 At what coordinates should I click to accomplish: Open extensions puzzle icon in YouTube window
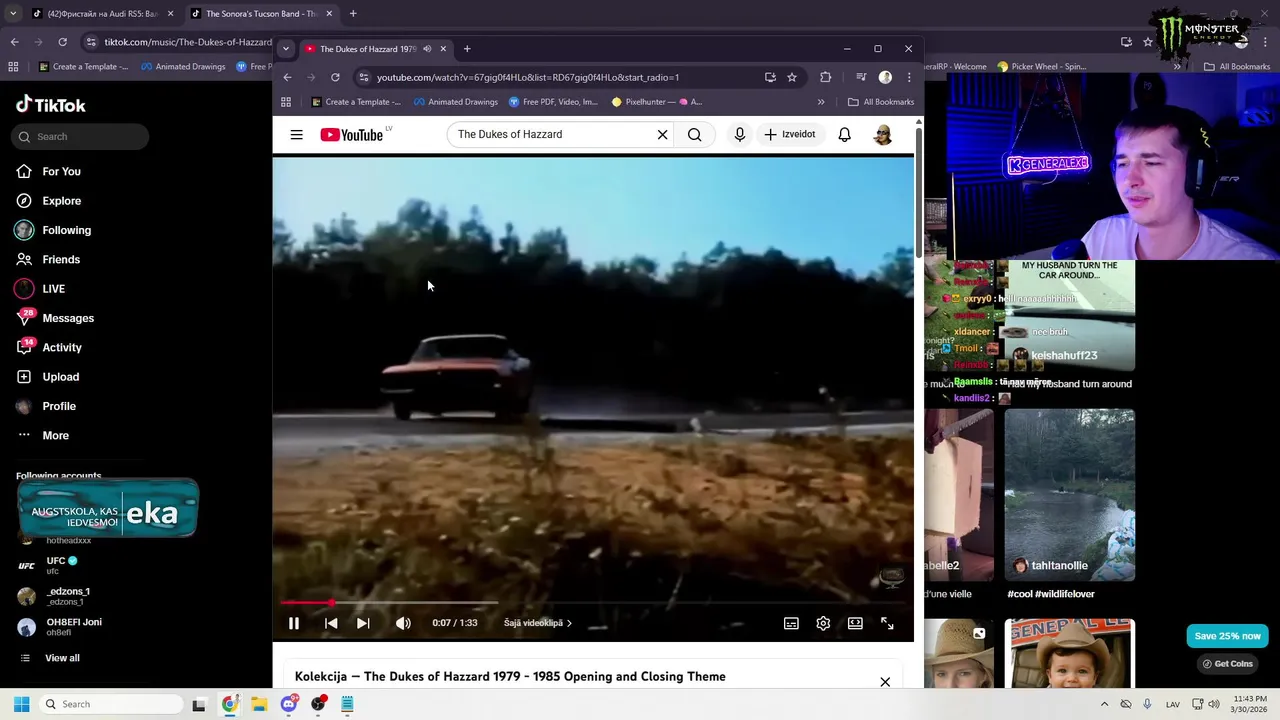pos(825,77)
